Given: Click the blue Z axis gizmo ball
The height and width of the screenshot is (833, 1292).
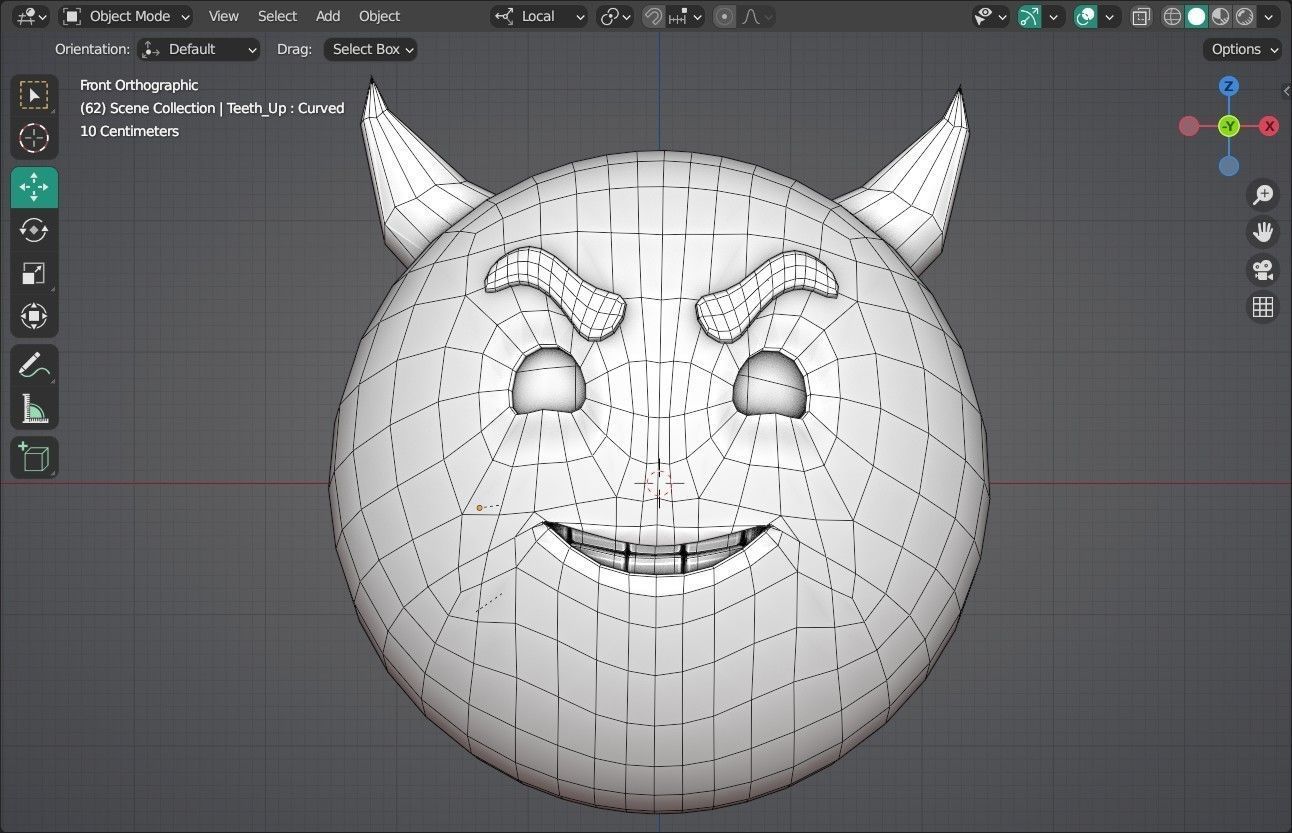Looking at the screenshot, I should pyautogui.click(x=1229, y=86).
